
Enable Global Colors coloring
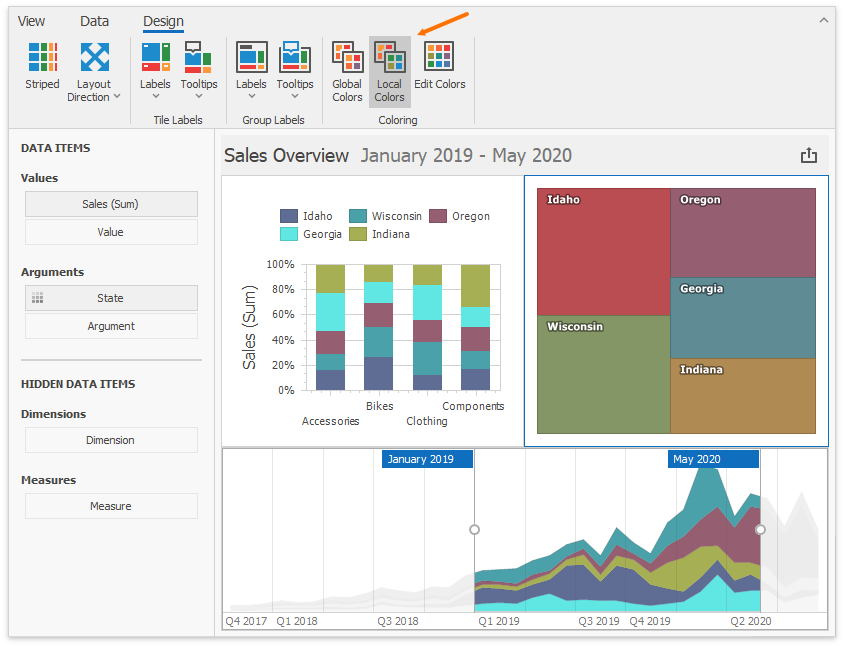(x=347, y=70)
